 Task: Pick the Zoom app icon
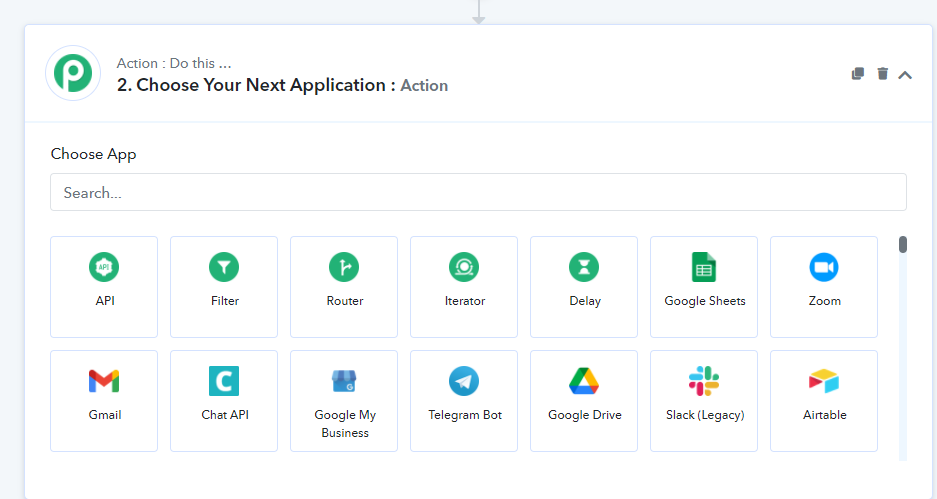(824, 267)
